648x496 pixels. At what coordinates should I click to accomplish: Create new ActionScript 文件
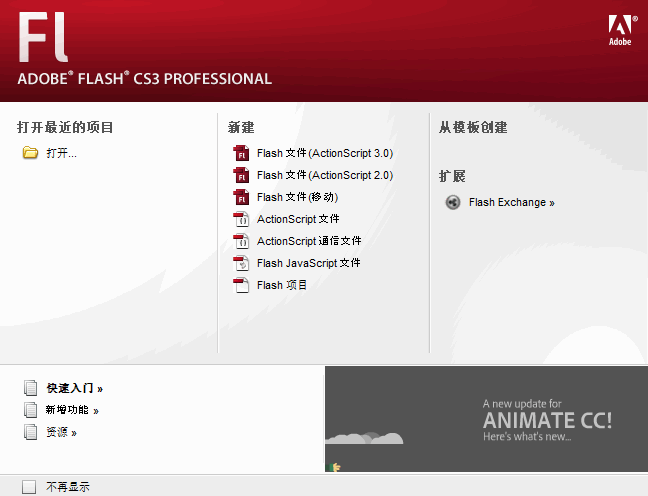point(298,219)
